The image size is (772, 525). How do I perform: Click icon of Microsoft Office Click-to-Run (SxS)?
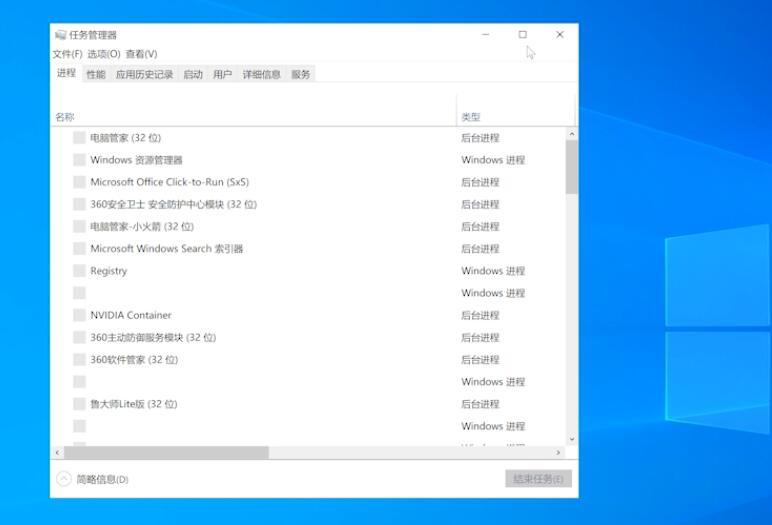coord(79,182)
